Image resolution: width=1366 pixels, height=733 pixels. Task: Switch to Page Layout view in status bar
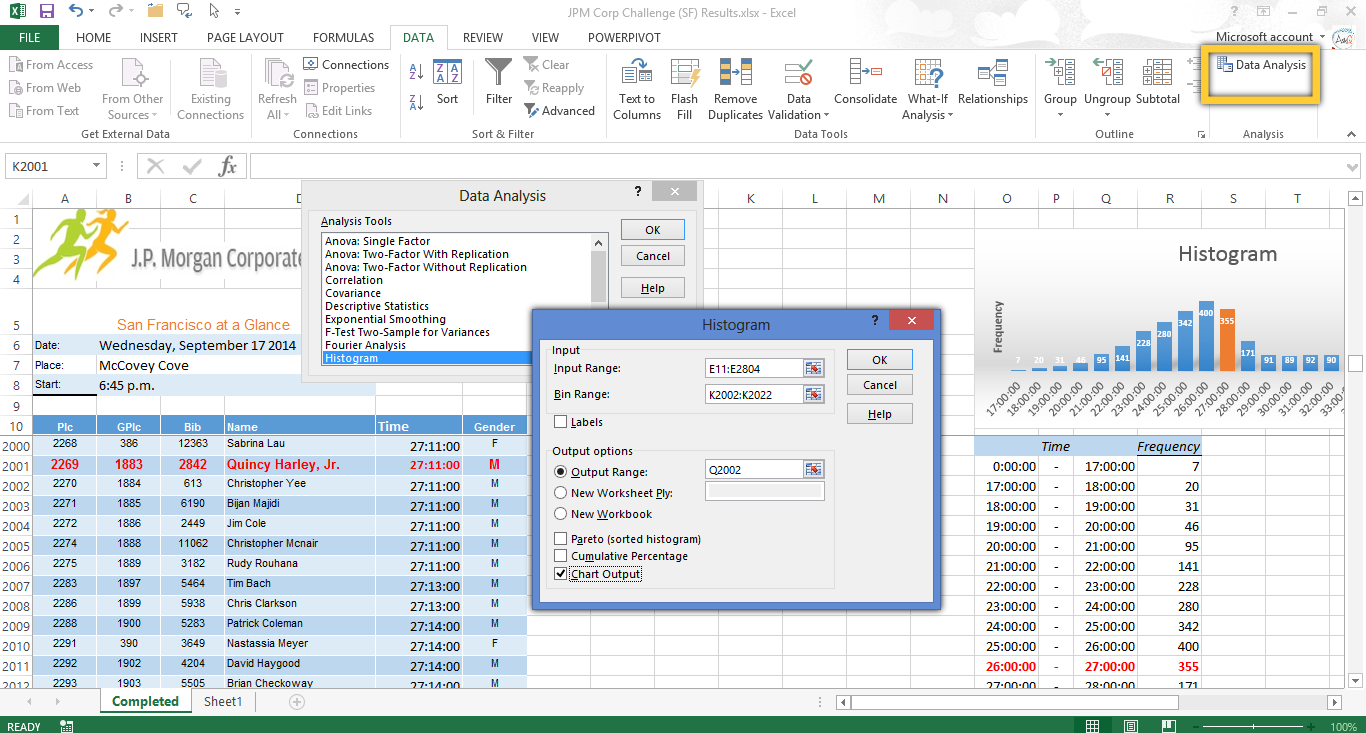point(1131,726)
